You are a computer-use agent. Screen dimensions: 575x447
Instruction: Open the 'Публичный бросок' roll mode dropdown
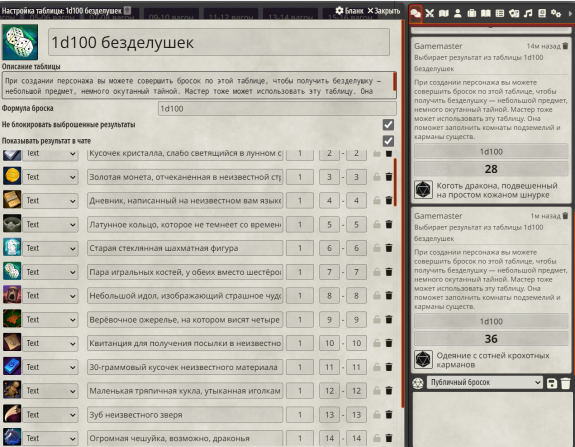484,382
